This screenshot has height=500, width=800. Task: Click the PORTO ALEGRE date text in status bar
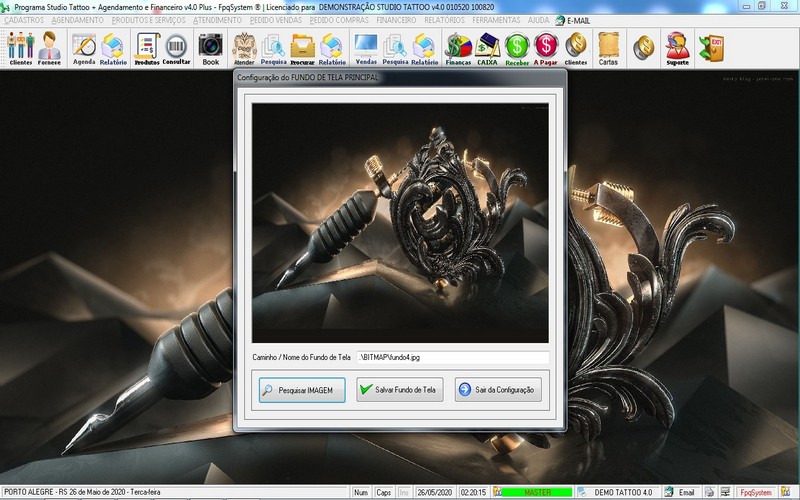82,492
